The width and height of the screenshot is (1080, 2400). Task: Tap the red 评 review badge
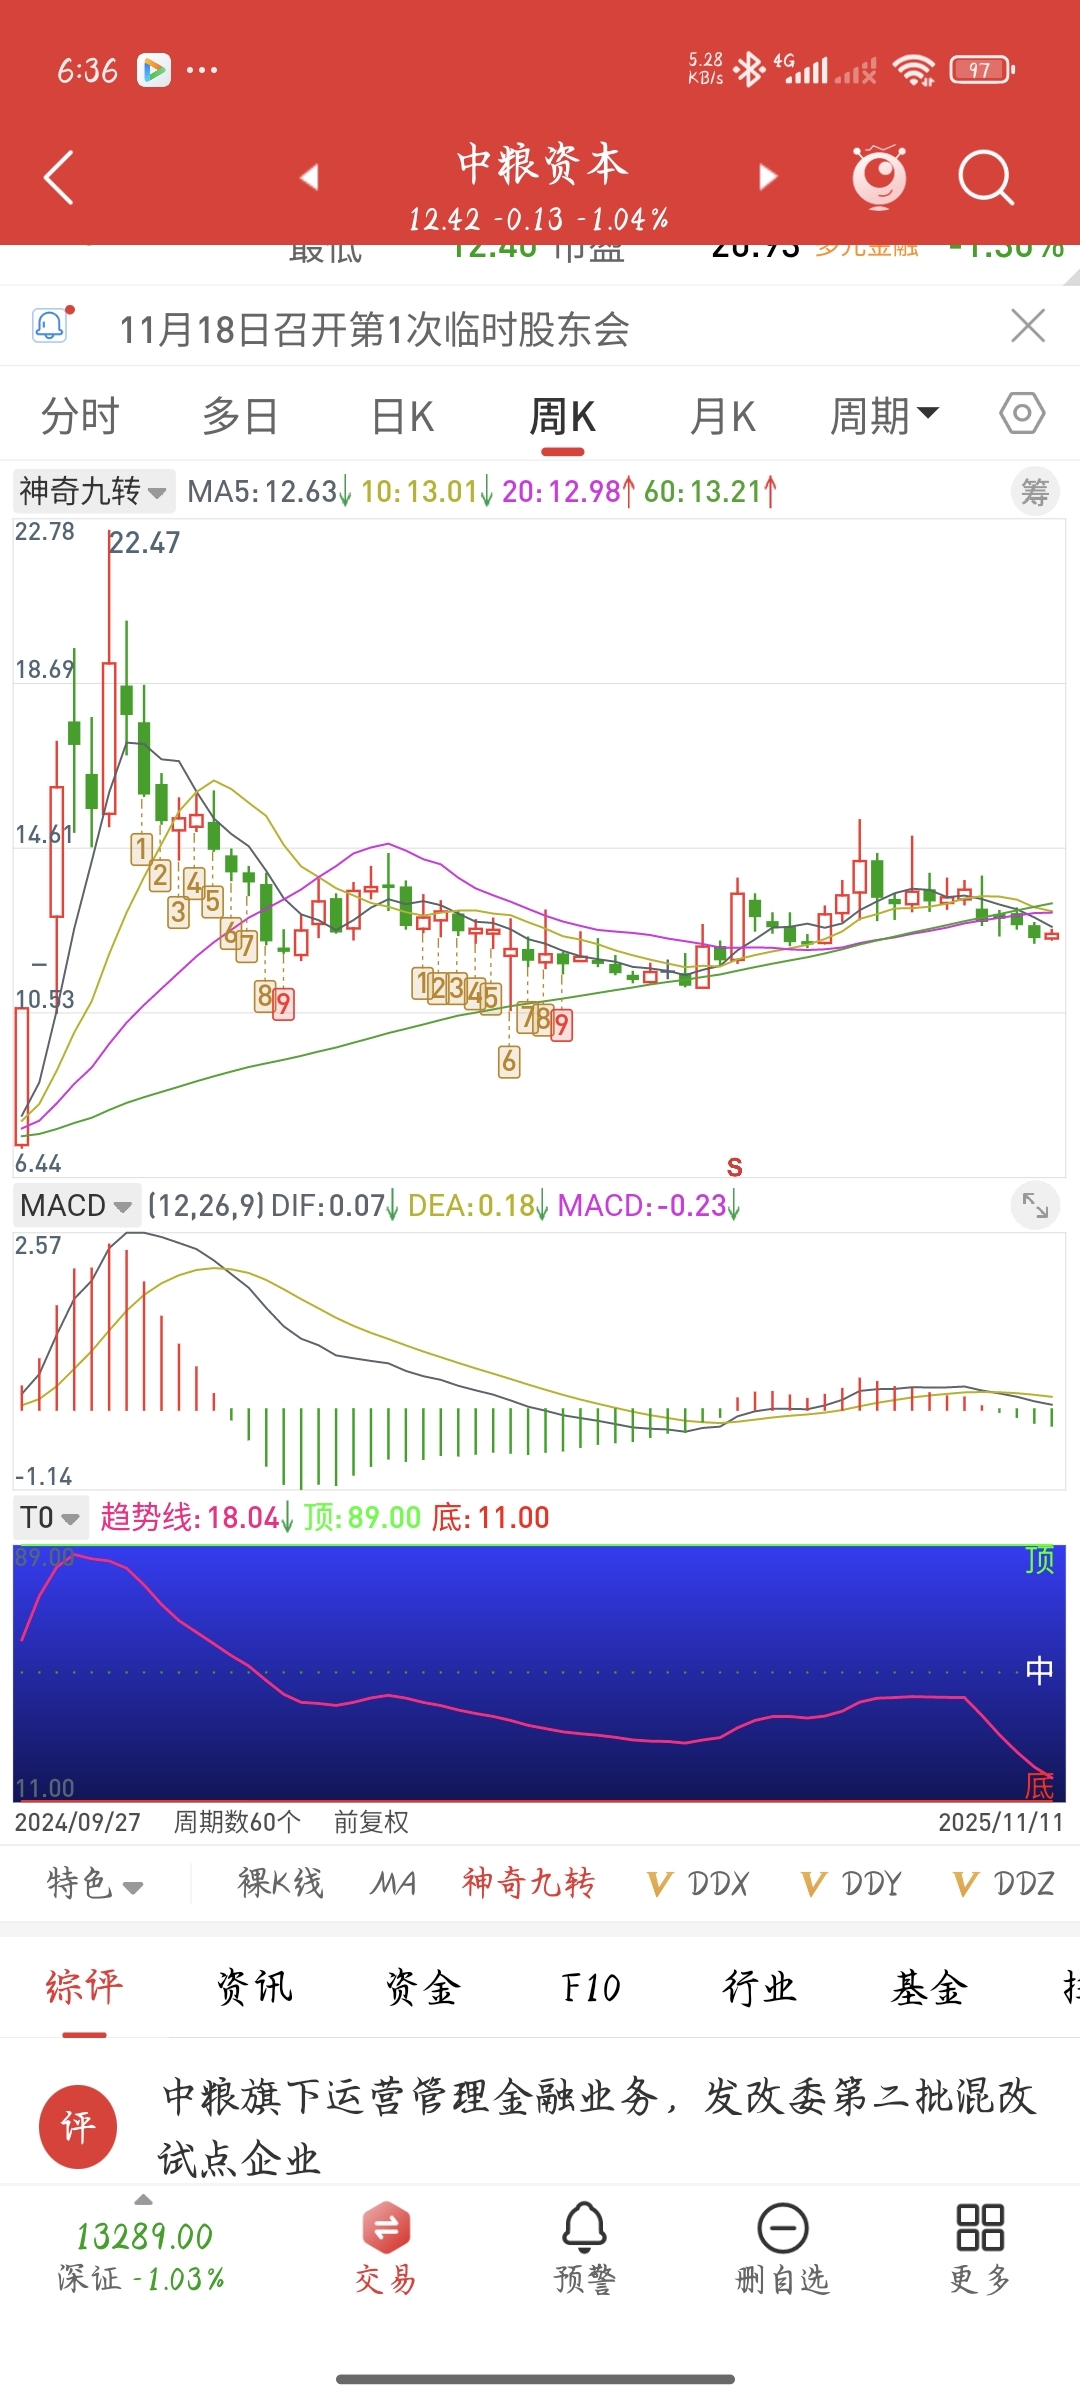click(x=78, y=2127)
